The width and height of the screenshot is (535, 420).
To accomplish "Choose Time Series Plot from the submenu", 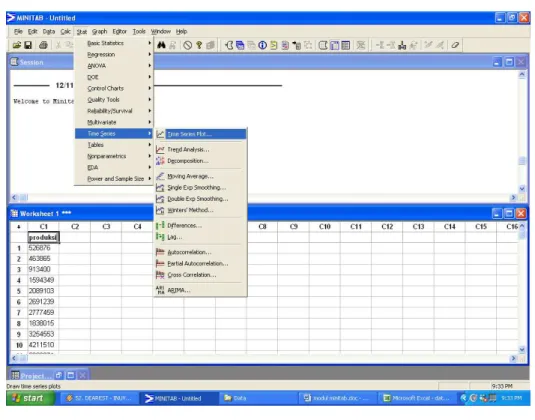I will [x=201, y=134].
